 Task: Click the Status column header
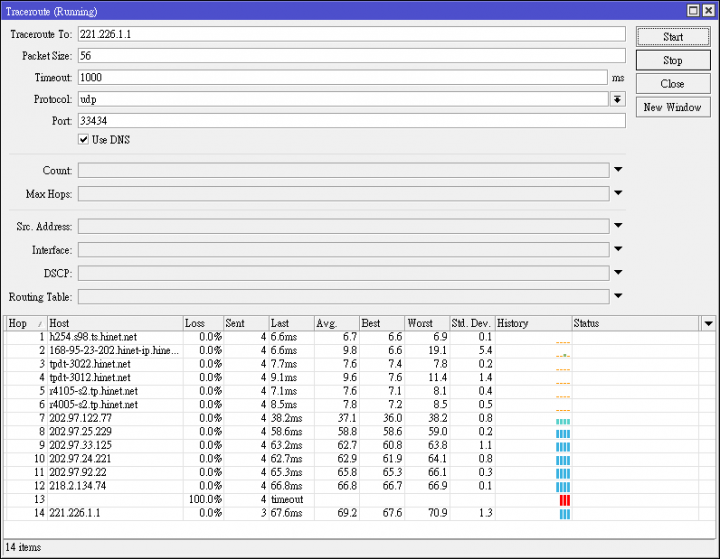[x=636, y=323]
